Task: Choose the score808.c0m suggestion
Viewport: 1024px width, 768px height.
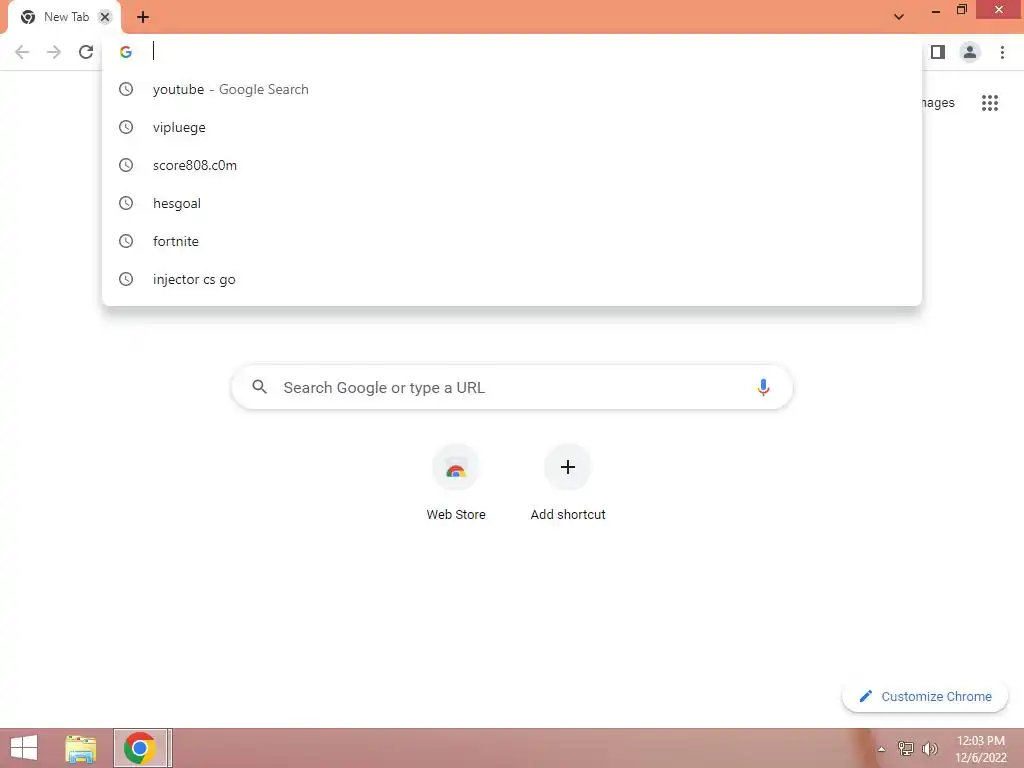Action: click(512, 165)
